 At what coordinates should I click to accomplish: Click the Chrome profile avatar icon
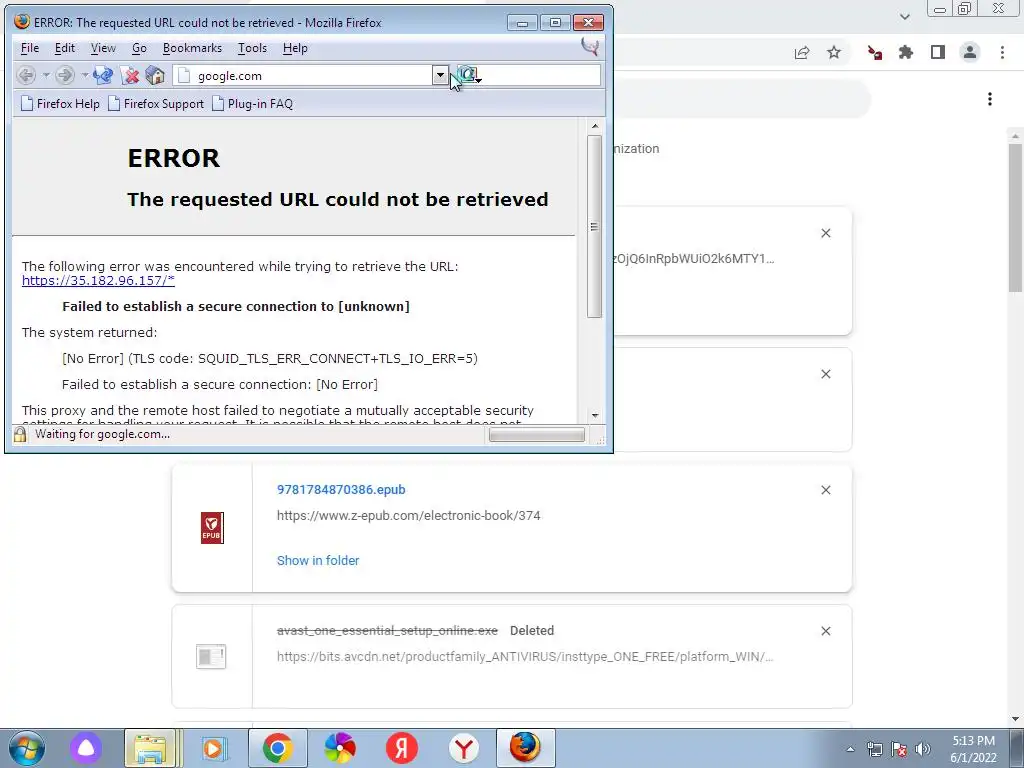tap(970, 52)
